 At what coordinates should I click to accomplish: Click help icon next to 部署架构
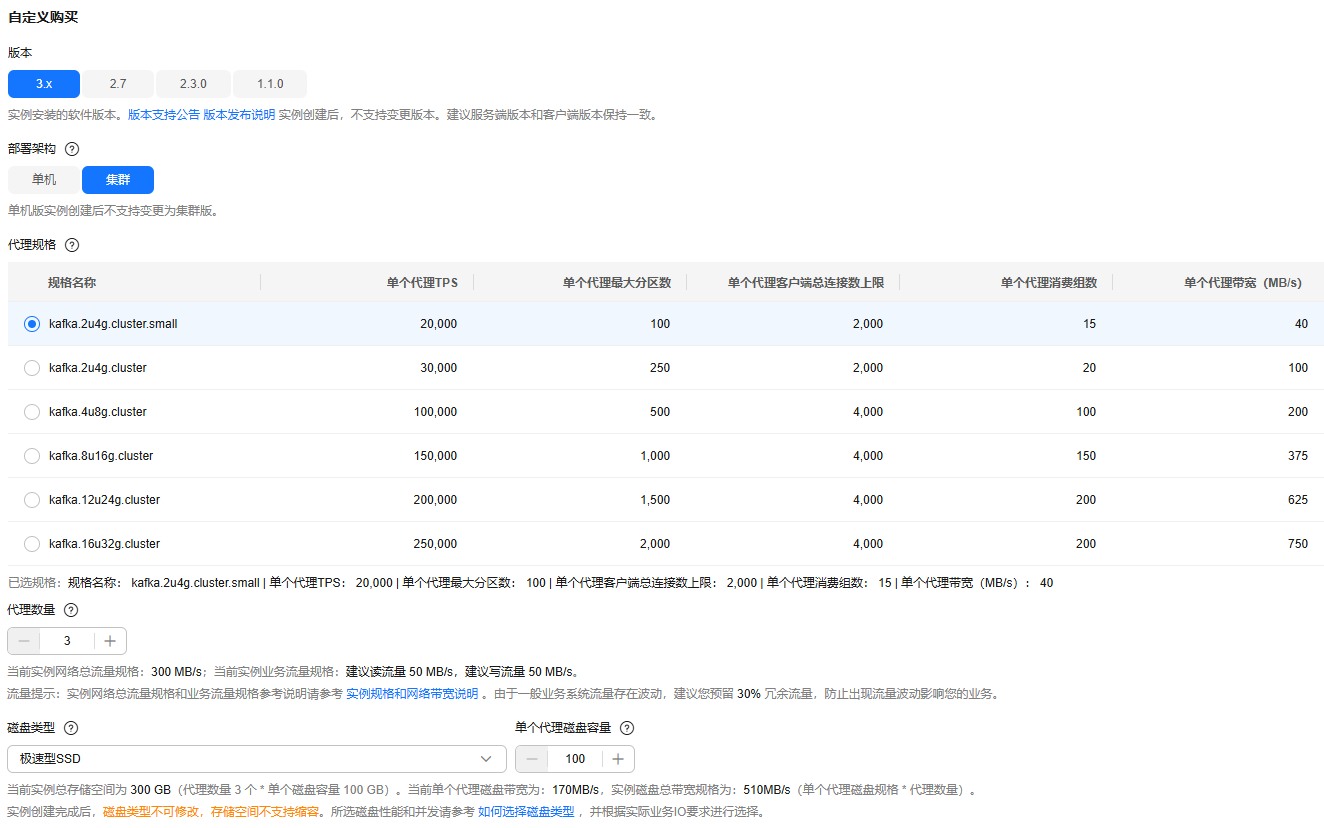(72, 149)
